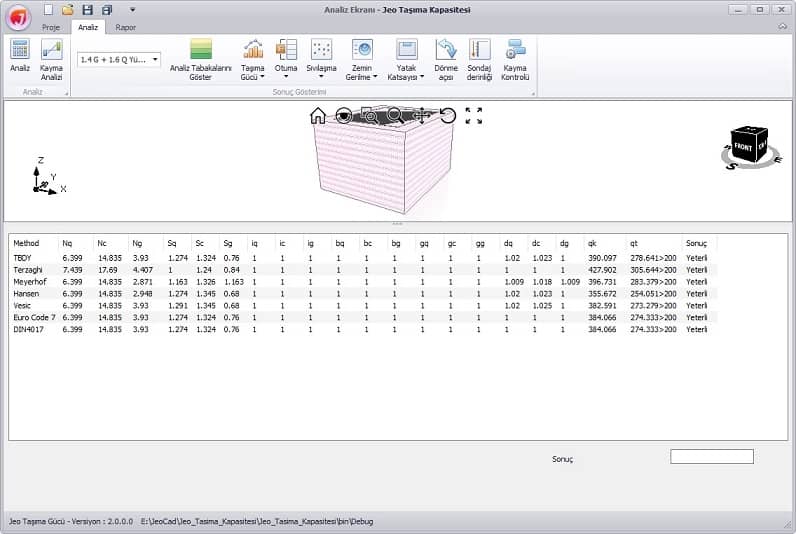Image resolution: width=796 pixels, height=534 pixels.
Task: Click the save icon in quick access toolbar
Action: (87, 9)
